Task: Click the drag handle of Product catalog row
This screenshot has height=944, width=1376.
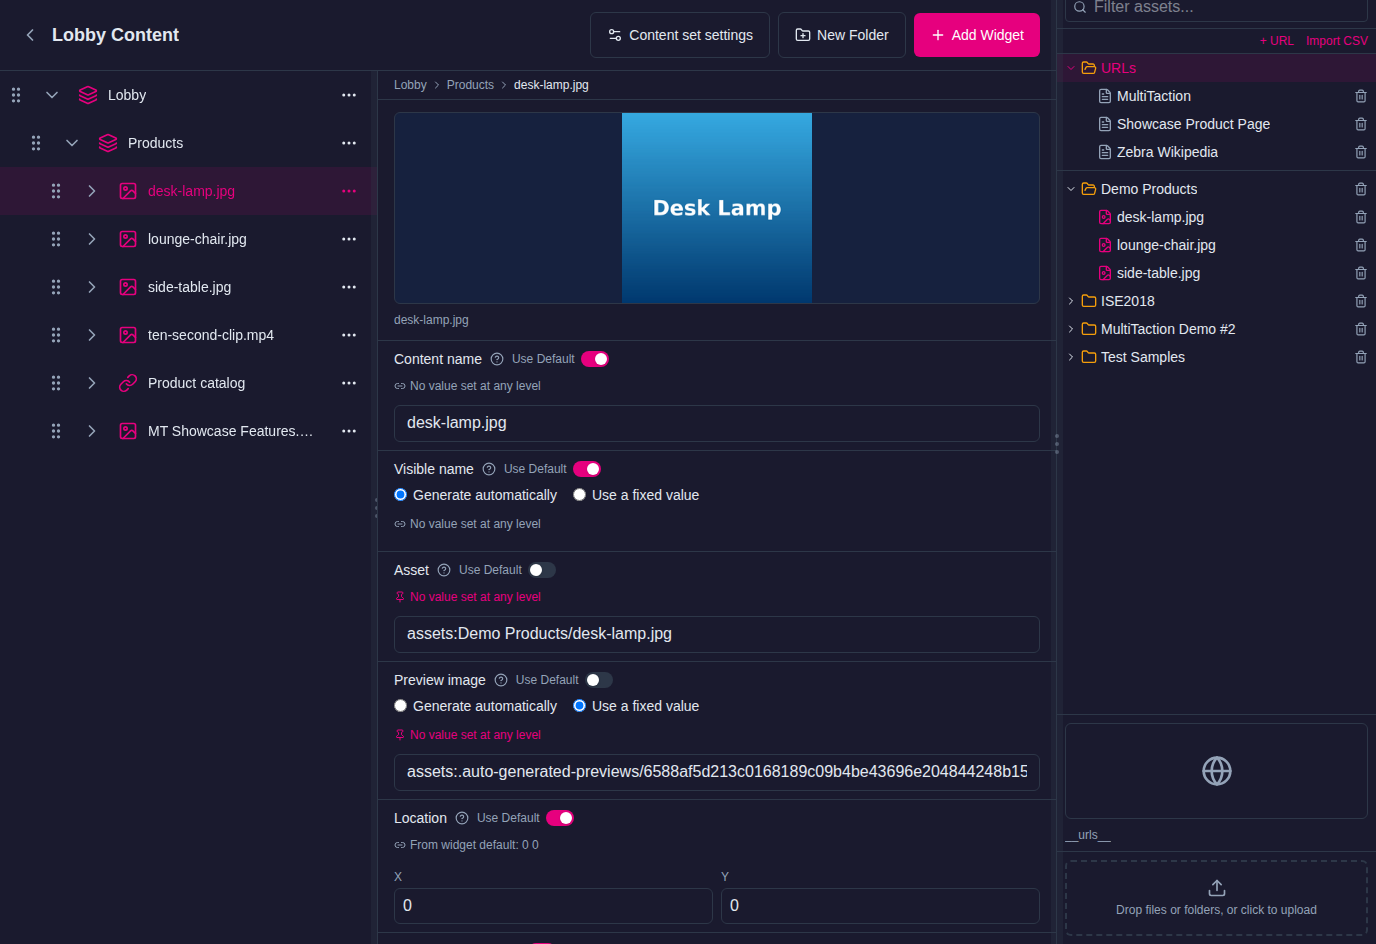Action: [56, 383]
